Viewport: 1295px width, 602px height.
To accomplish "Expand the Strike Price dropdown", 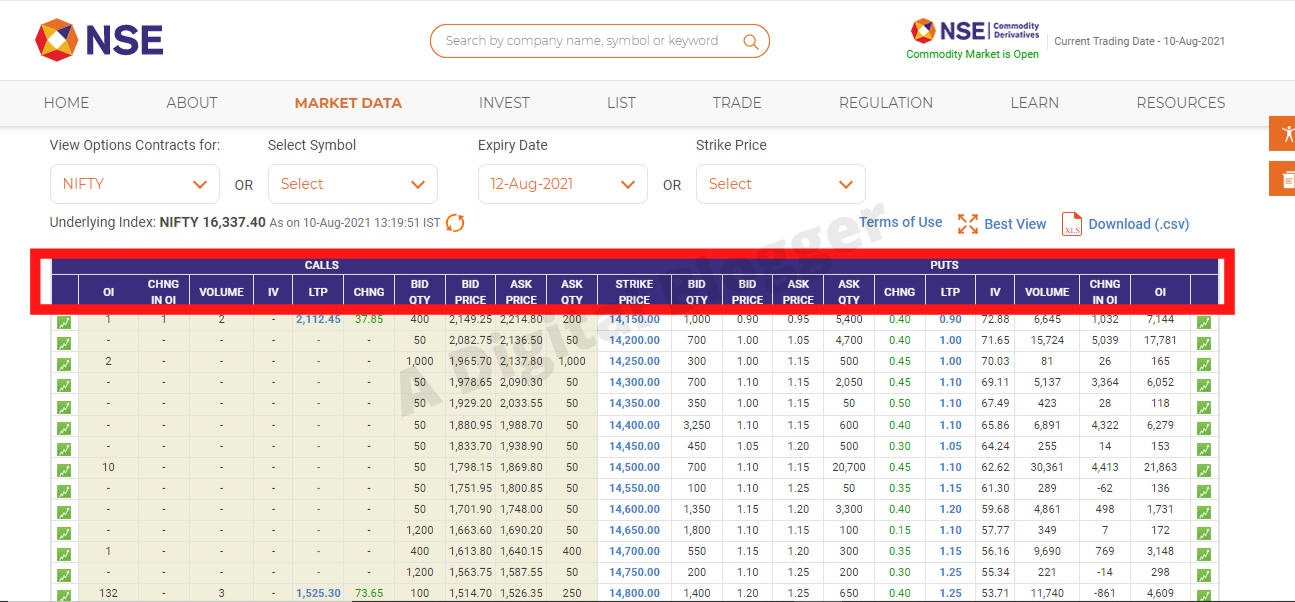I will click(781, 184).
